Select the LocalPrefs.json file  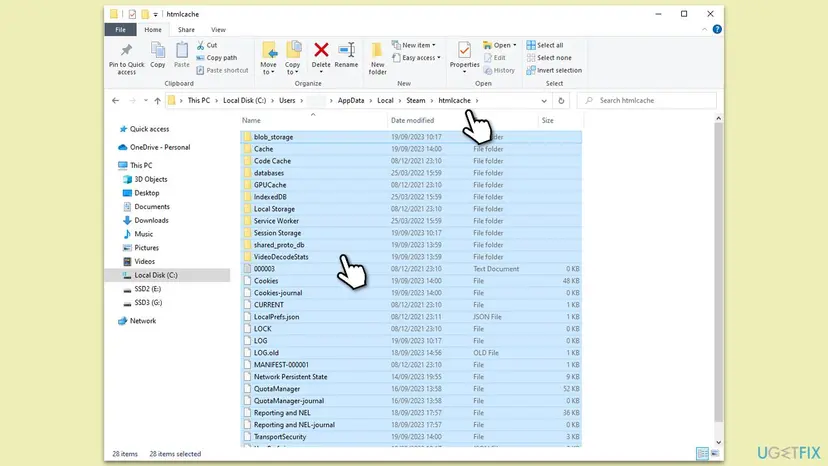411,317
